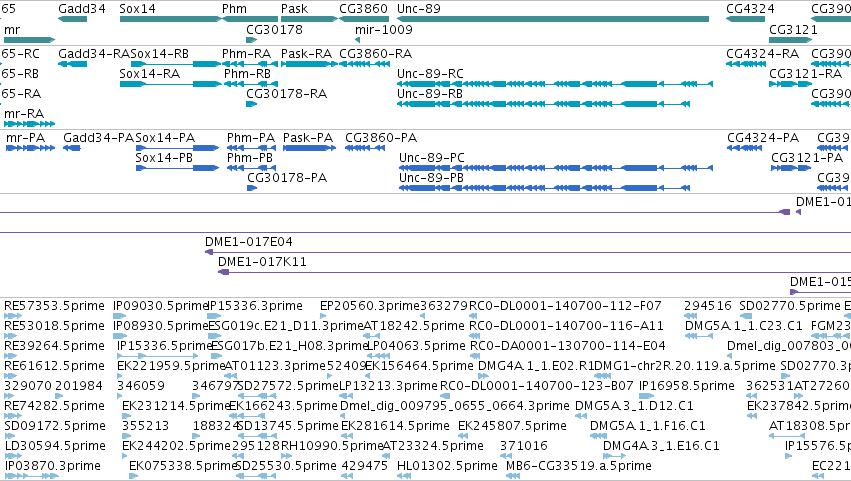Select the HL01302.5prime EST feature
The width and height of the screenshot is (851, 481).
click(404, 476)
